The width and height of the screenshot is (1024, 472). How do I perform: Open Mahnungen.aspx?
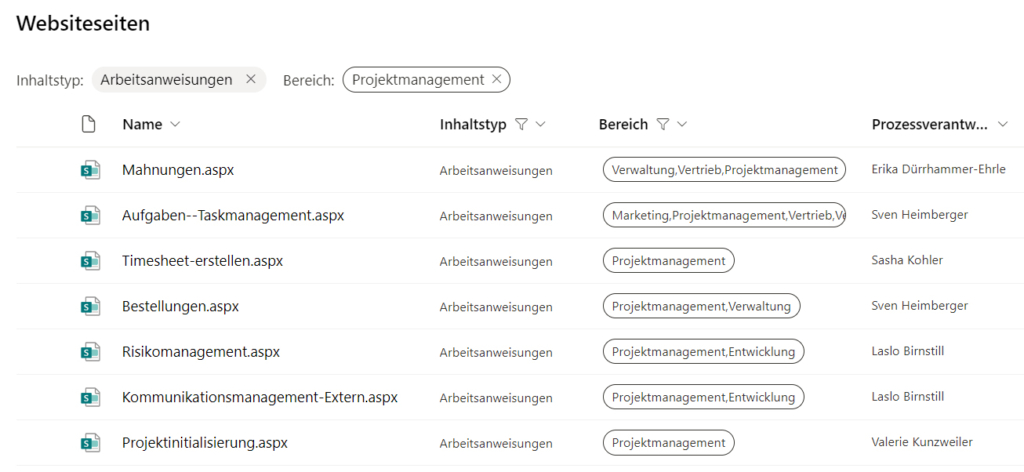(178, 170)
